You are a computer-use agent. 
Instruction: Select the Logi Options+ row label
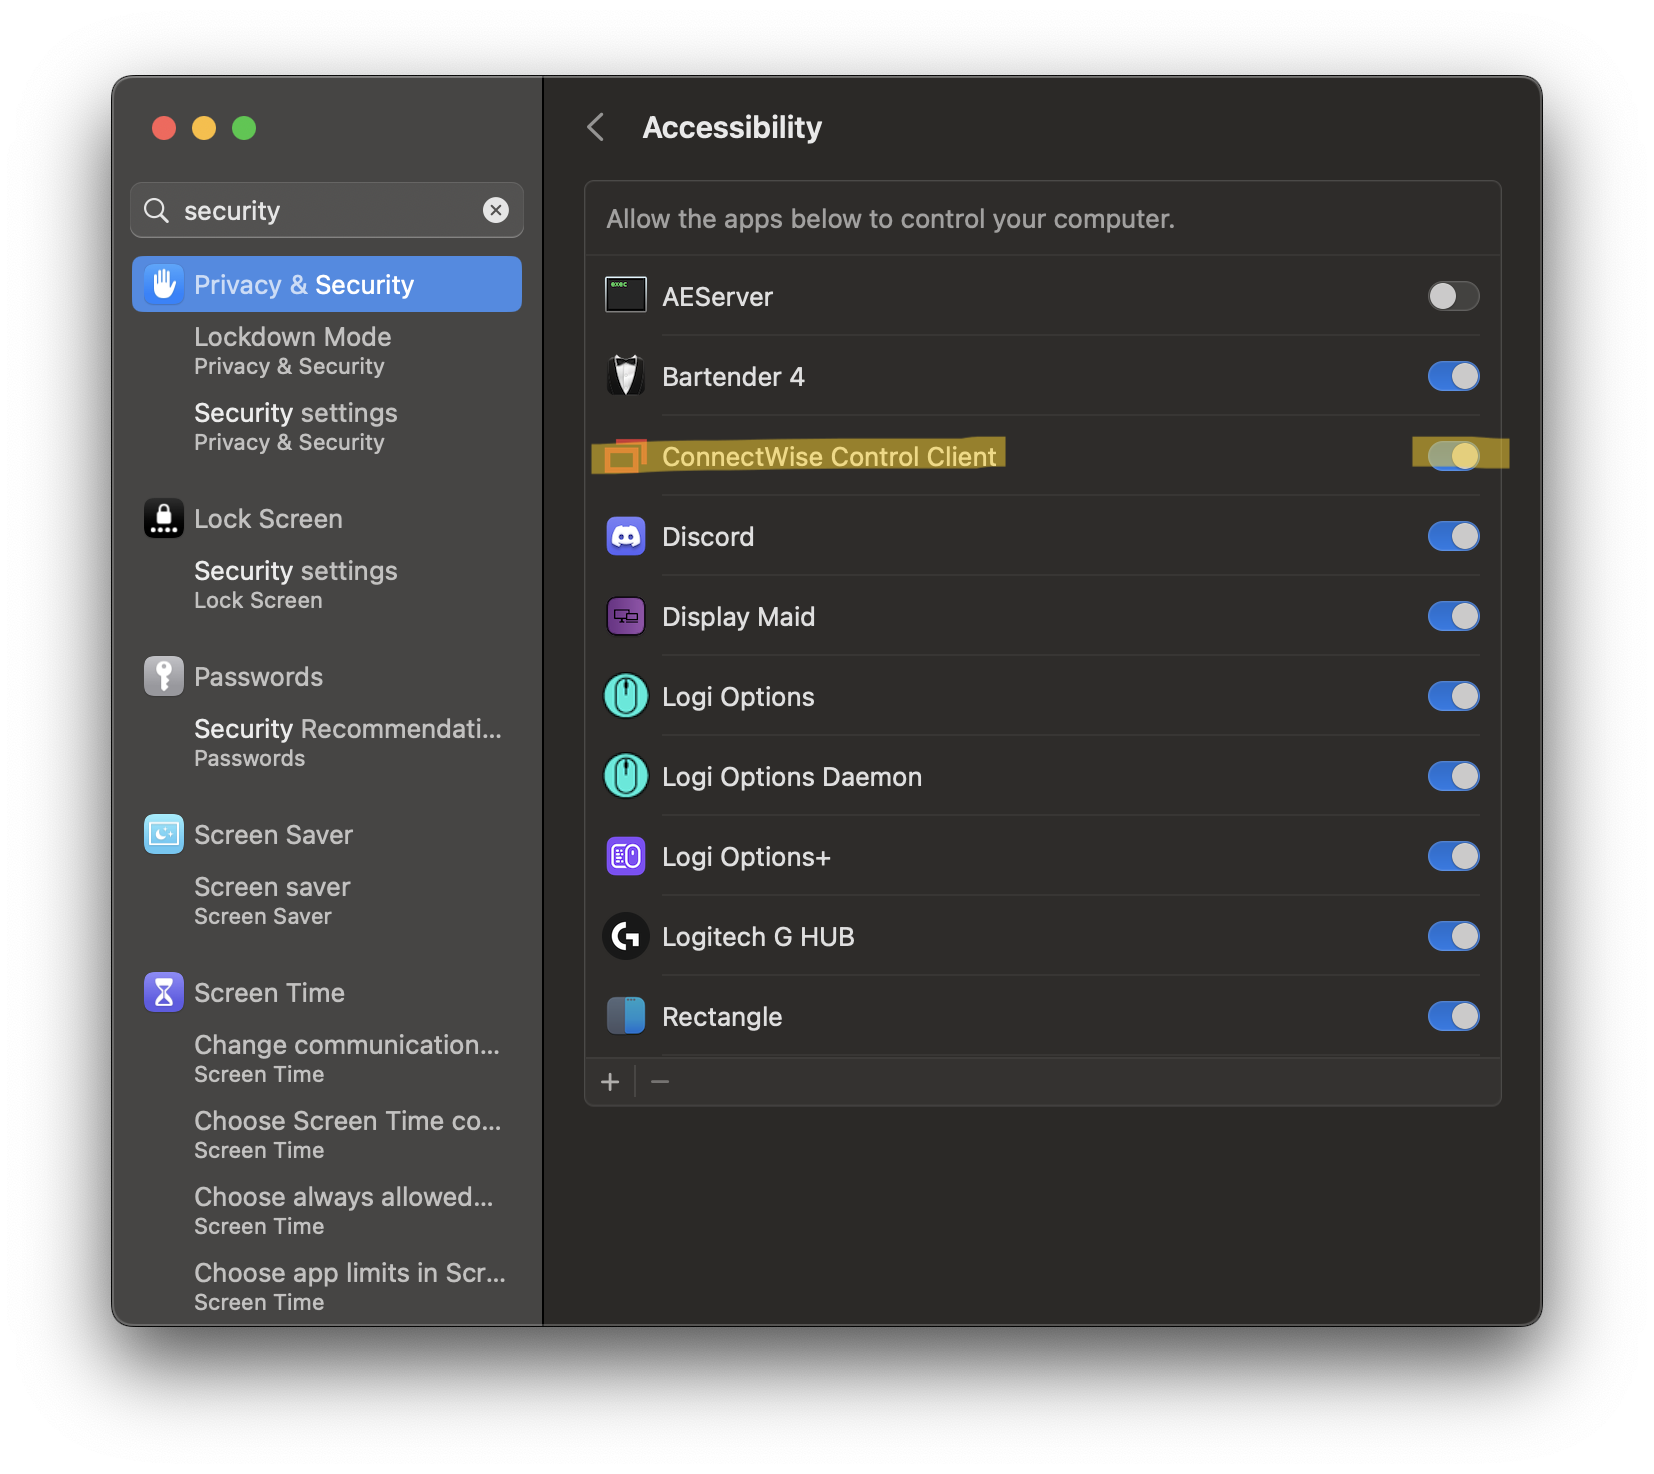point(746,857)
